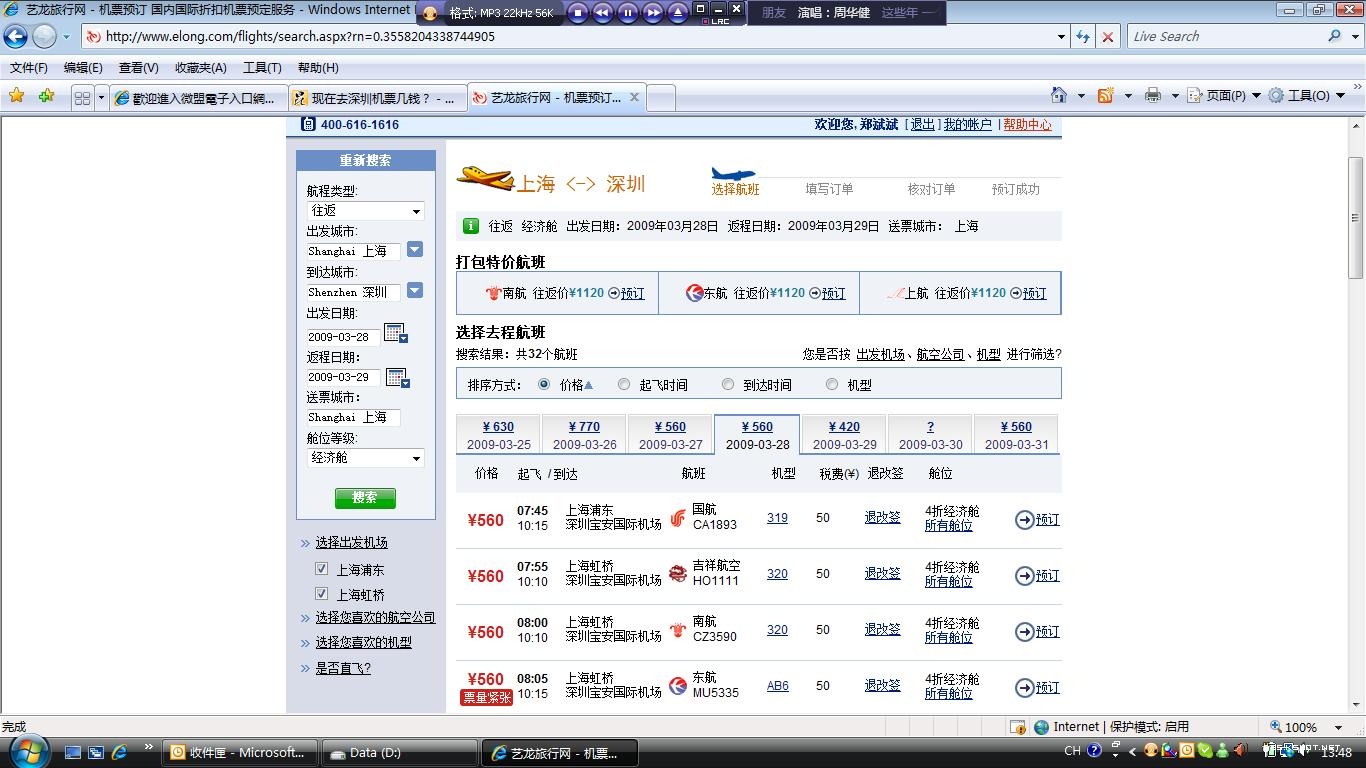Click the Add to Favorites star-plus icon
This screenshot has height=768, width=1366.
pyautogui.click(x=46, y=96)
